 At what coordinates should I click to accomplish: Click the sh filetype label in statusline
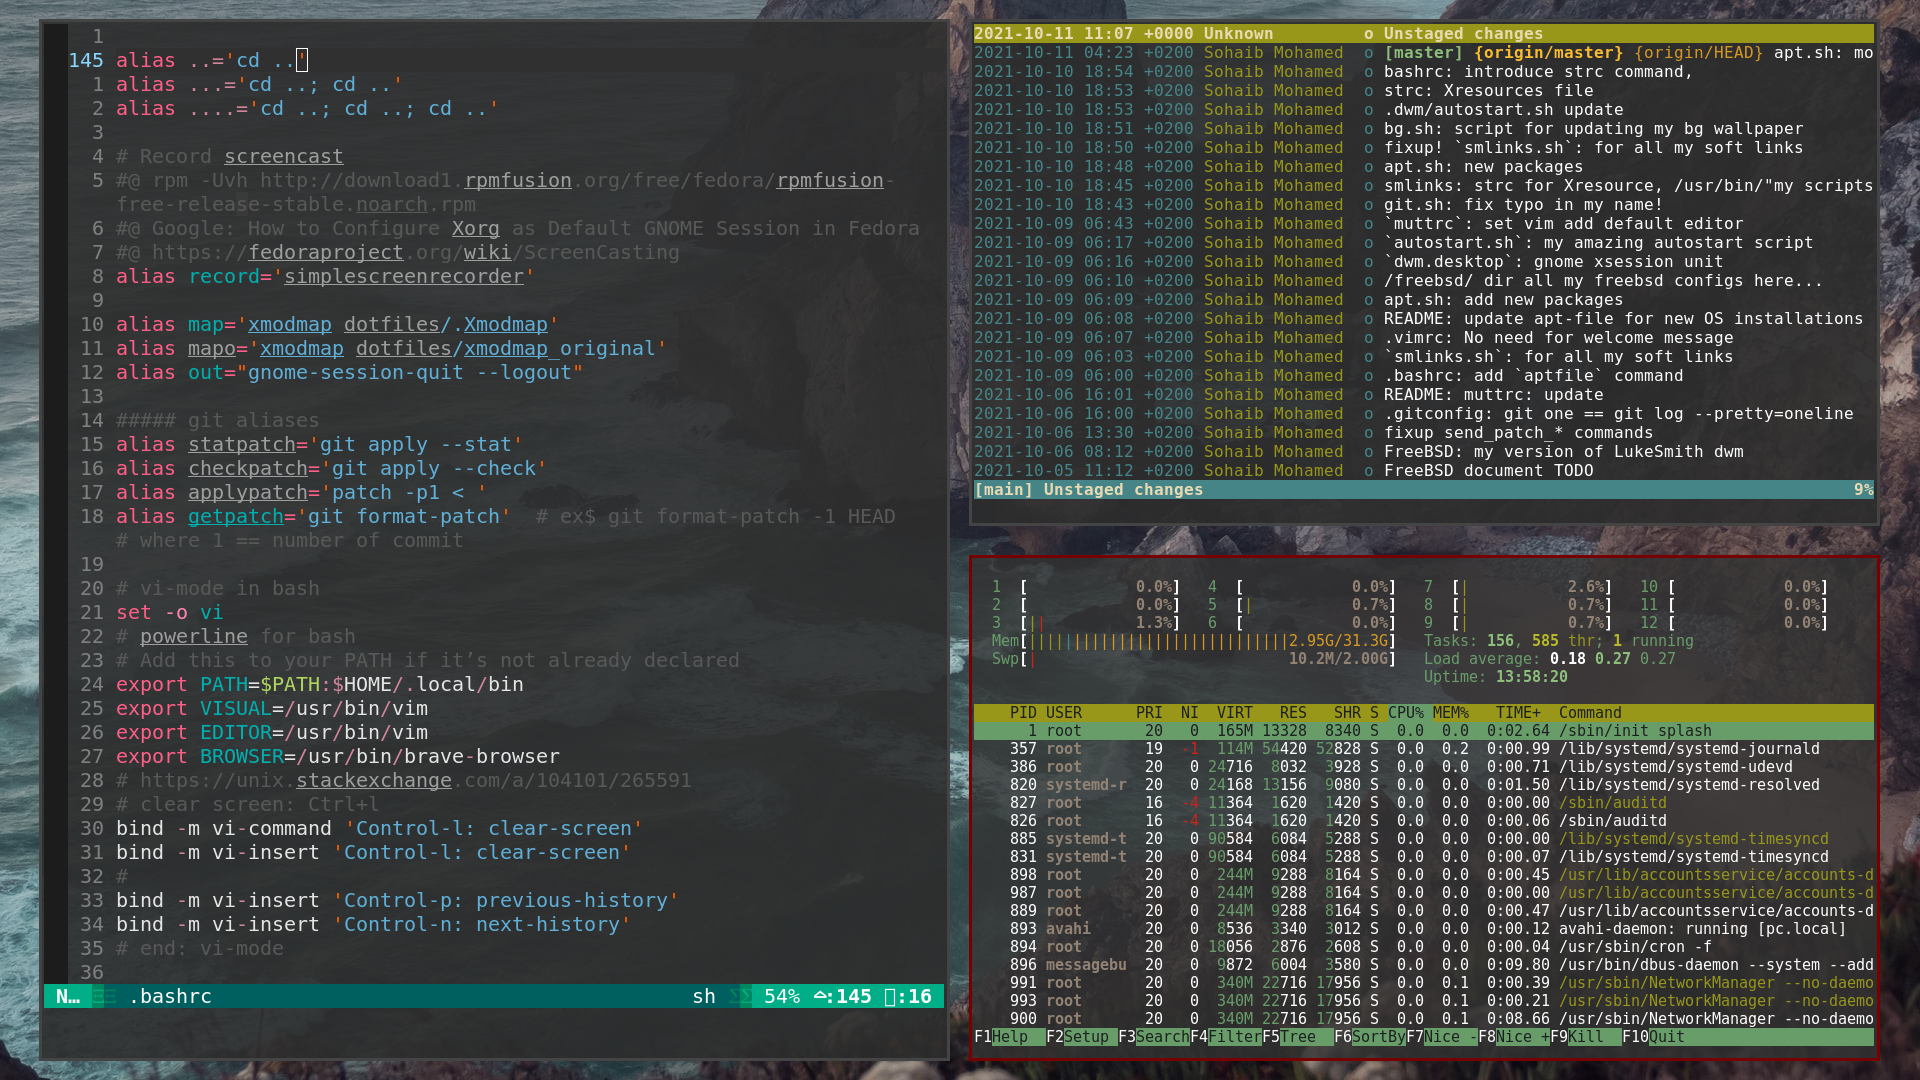coord(703,996)
